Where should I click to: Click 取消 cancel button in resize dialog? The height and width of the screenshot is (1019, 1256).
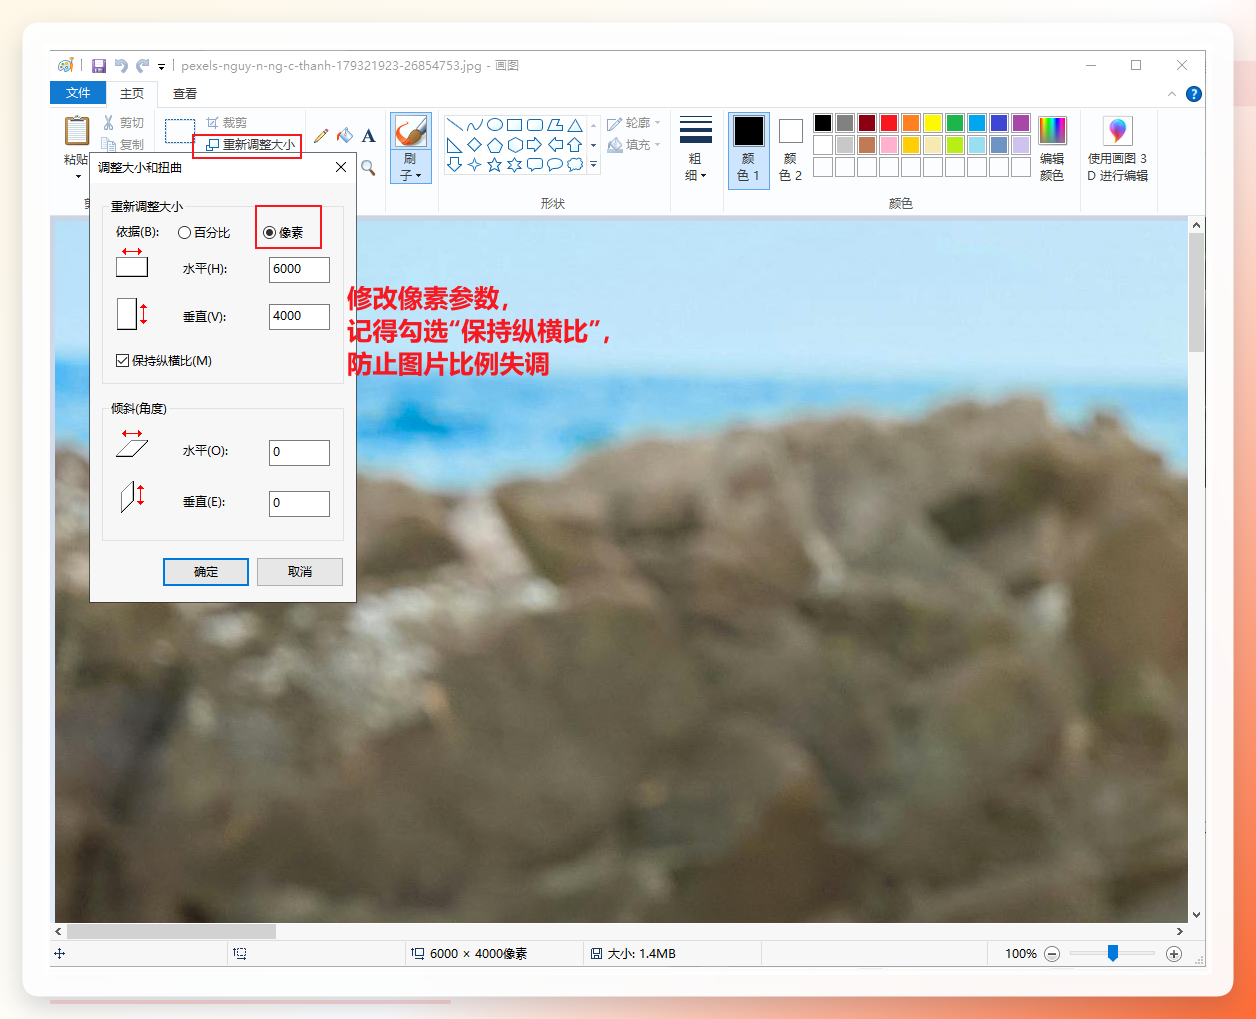coord(300,572)
